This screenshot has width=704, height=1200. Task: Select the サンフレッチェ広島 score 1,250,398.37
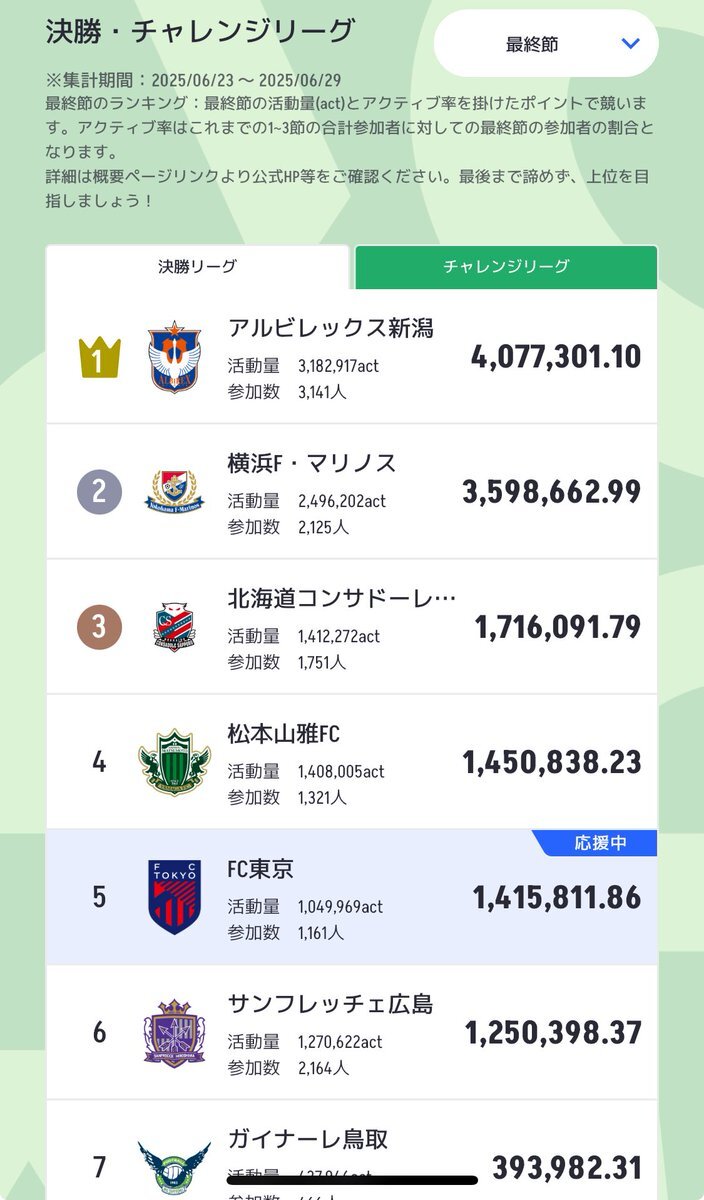553,1032
